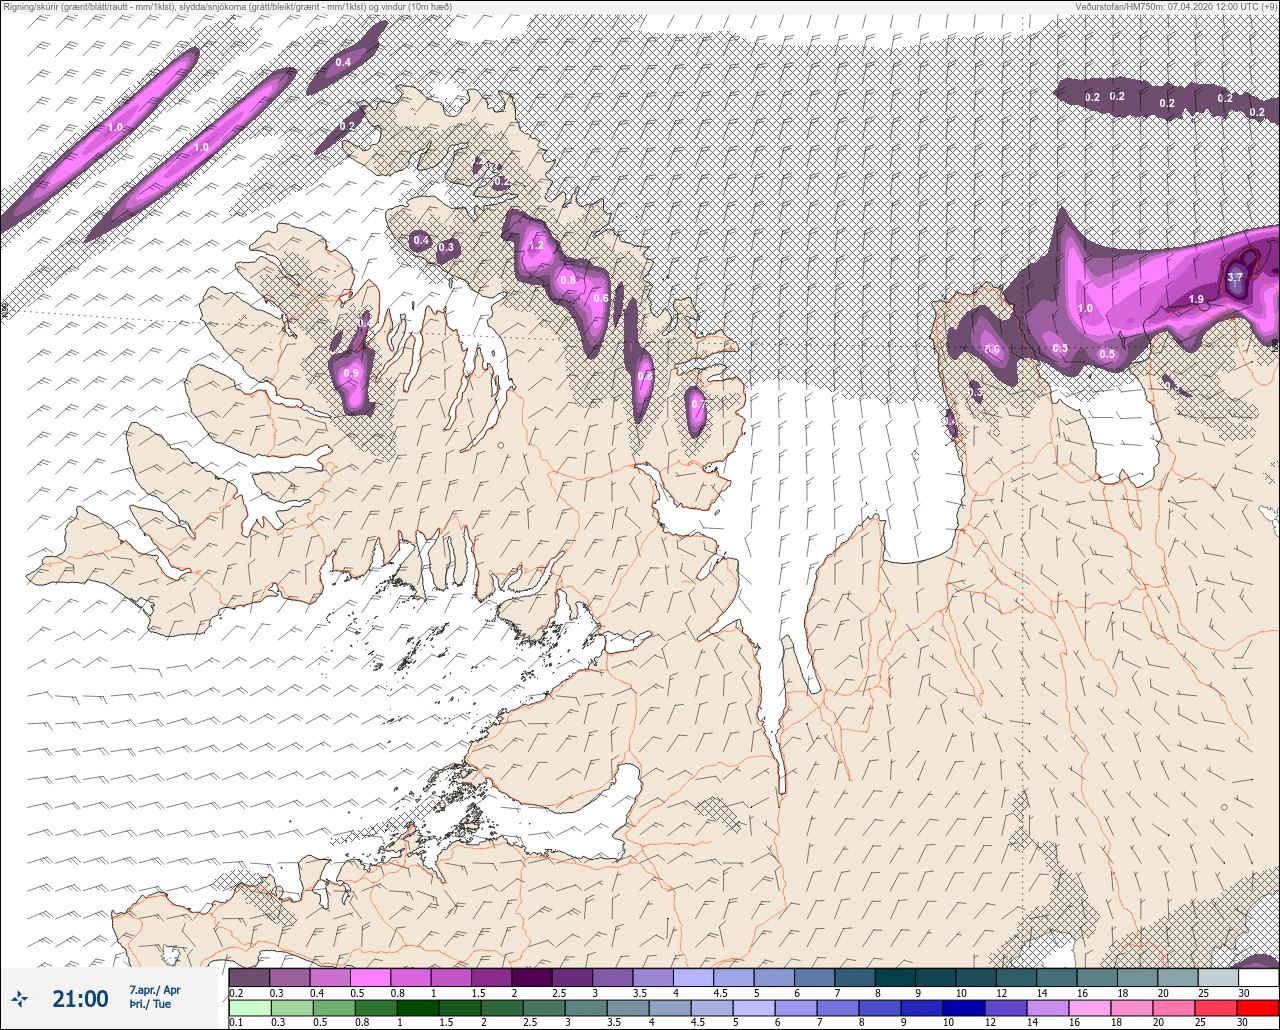The image size is (1280, 1030).
Task: Pick the white 30 swatch in upper legend row
Action: coord(1258,977)
